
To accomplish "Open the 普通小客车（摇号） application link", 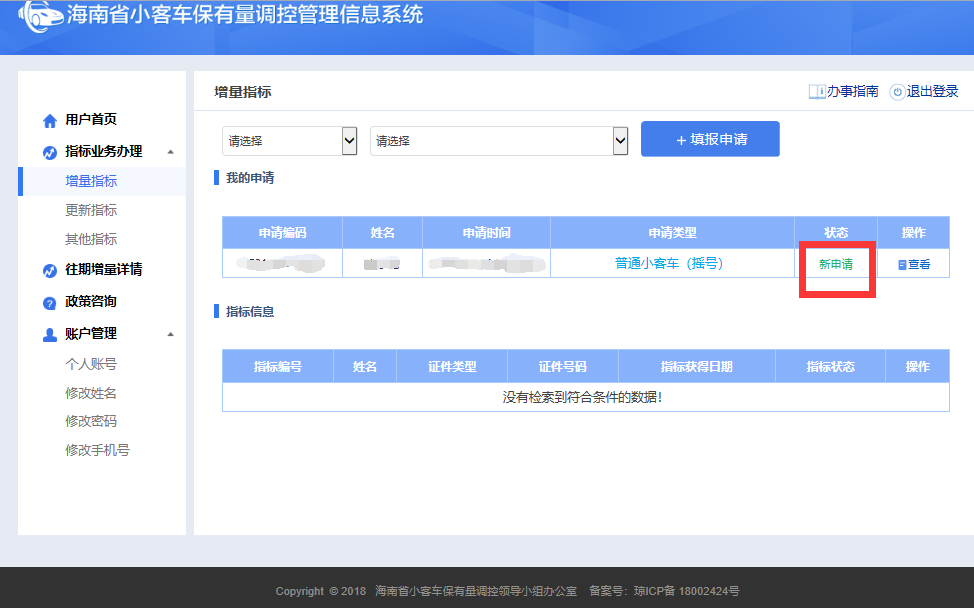I will pyautogui.click(x=669, y=264).
